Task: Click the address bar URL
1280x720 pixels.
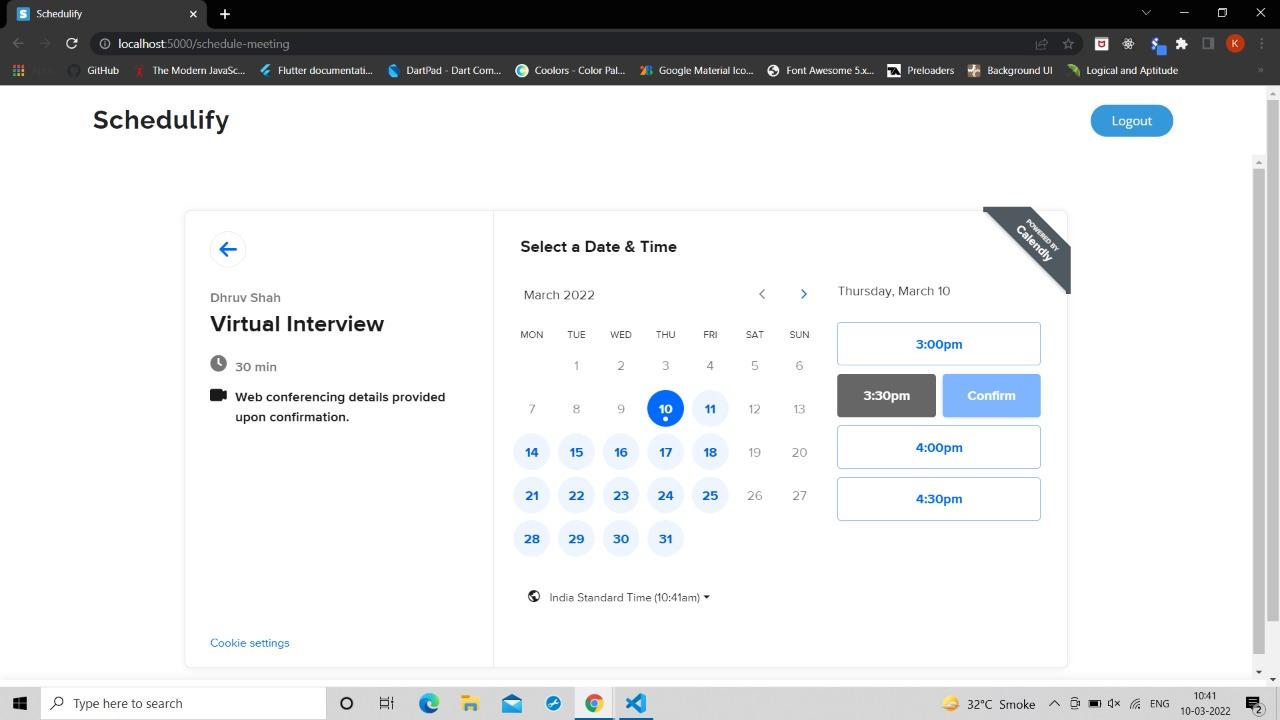Action: (203, 44)
